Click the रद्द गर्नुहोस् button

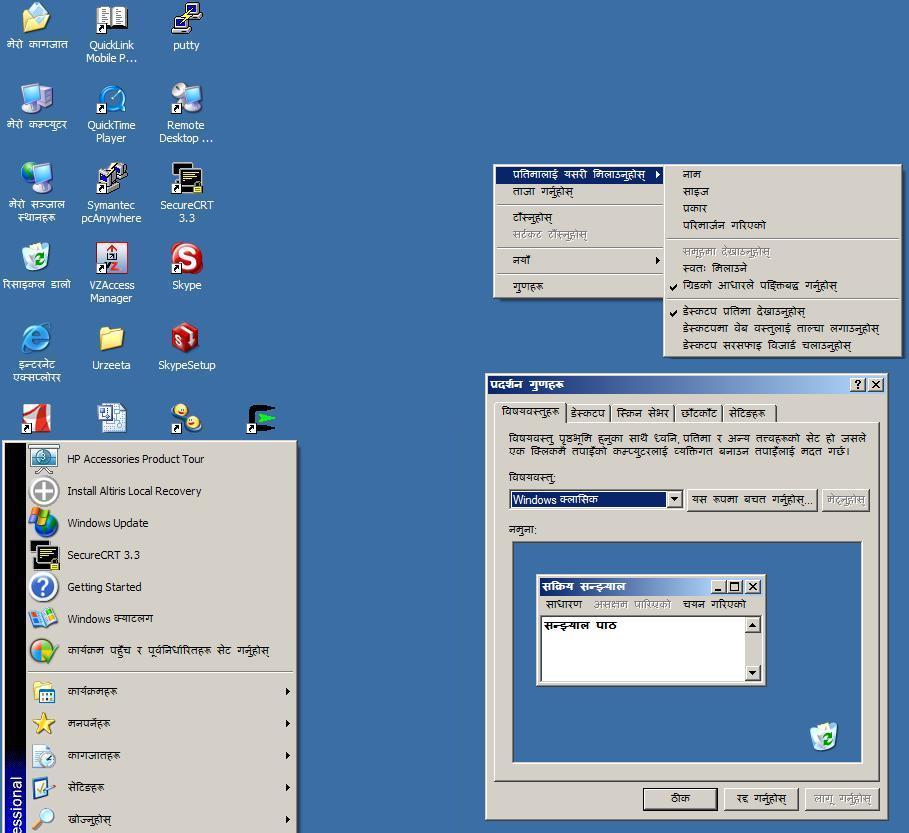pyautogui.click(x=761, y=798)
